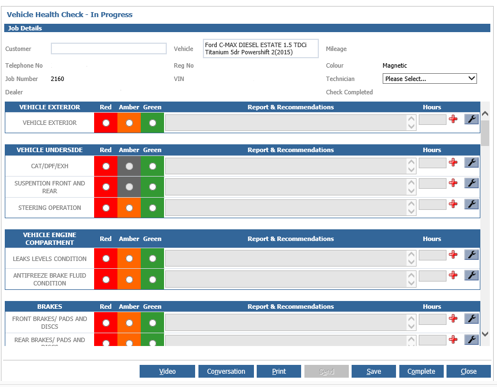
Task: Select Green swatch radio for CAT/DPF/EXH
Action: click(153, 166)
